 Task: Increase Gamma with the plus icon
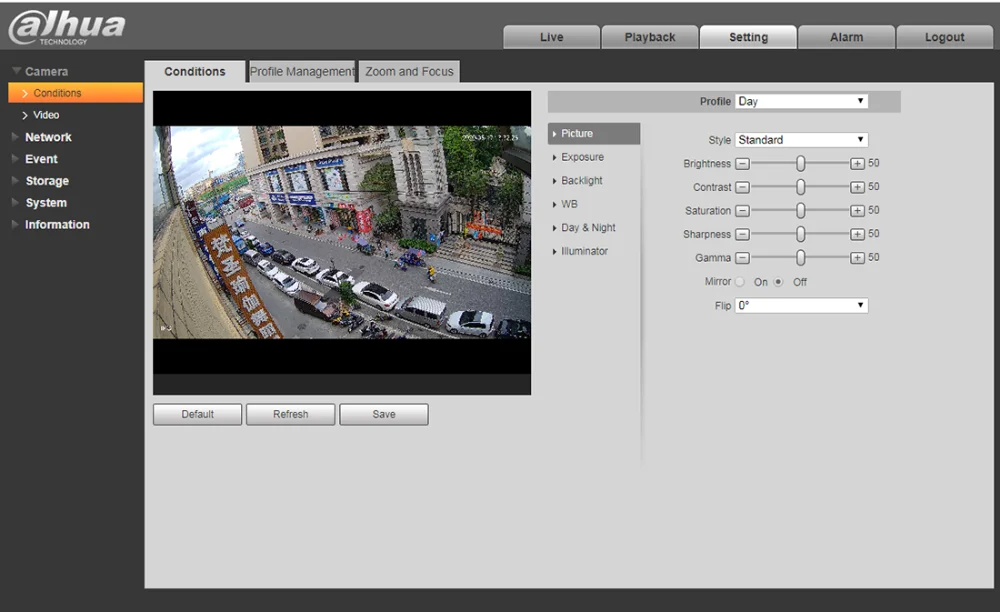(857, 258)
